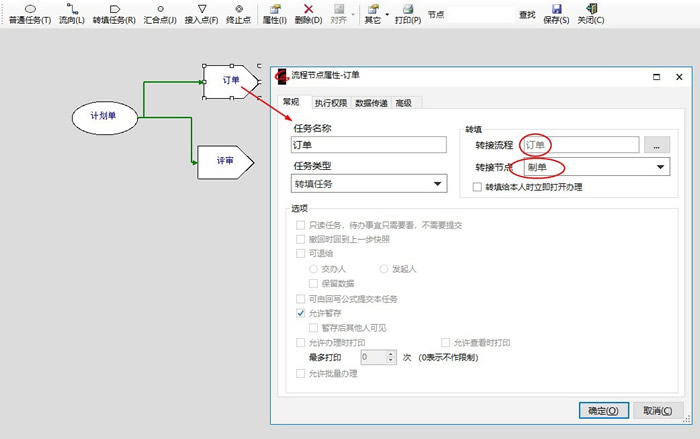The height and width of the screenshot is (439, 700).
Task: Click the 任务名称 text field
Action: point(368,145)
